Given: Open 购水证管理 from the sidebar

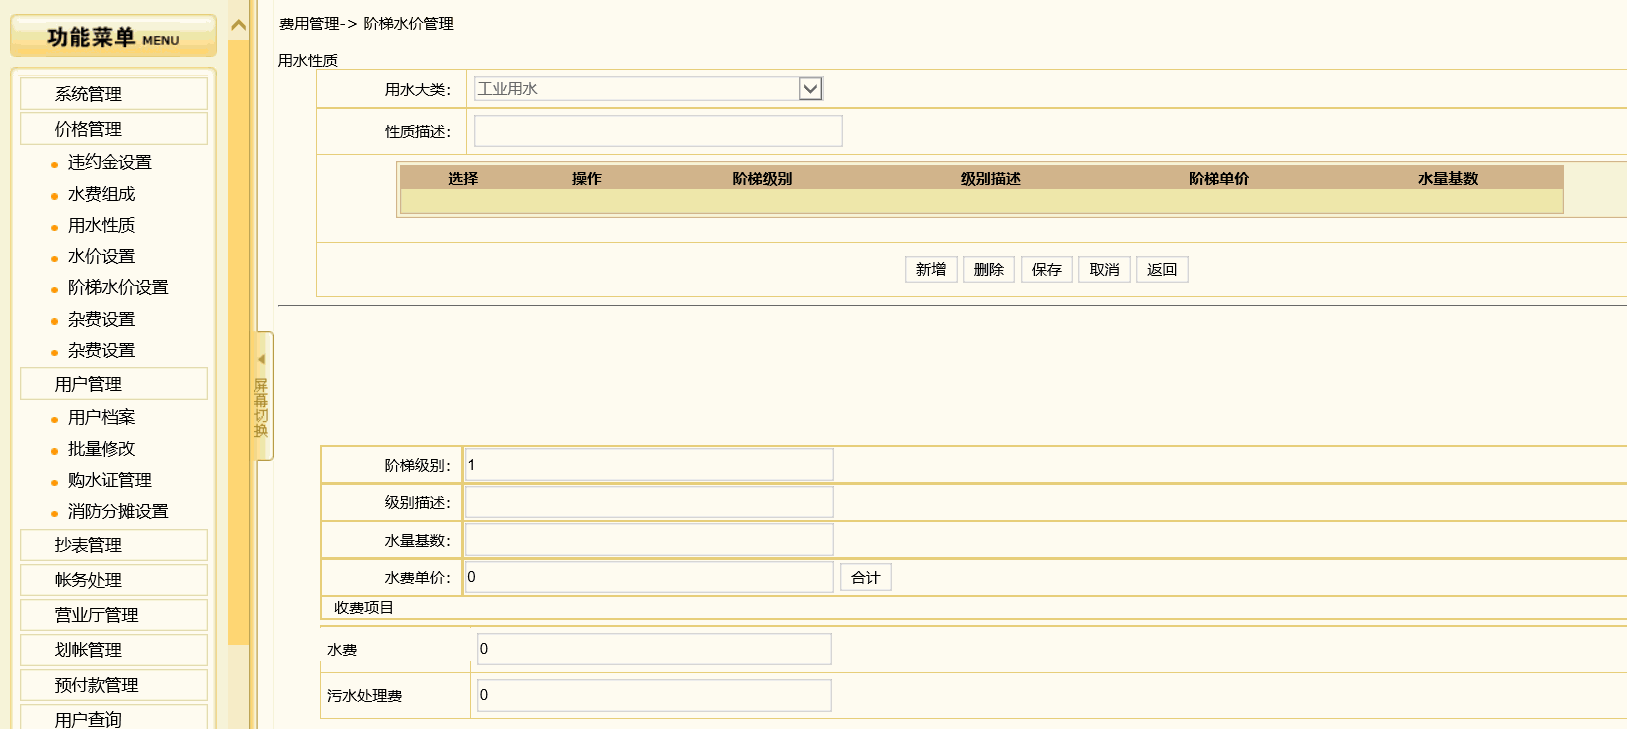Looking at the screenshot, I should (110, 481).
